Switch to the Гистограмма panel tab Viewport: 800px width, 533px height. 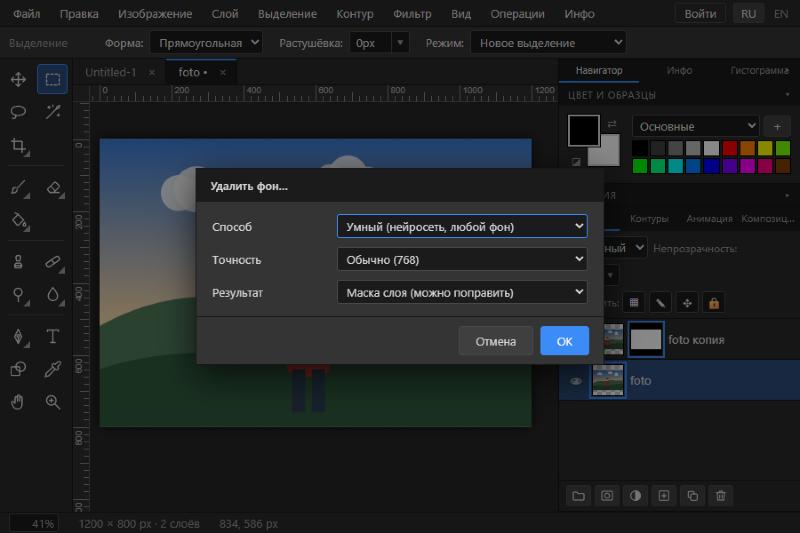pyautogui.click(x=759, y=70)
